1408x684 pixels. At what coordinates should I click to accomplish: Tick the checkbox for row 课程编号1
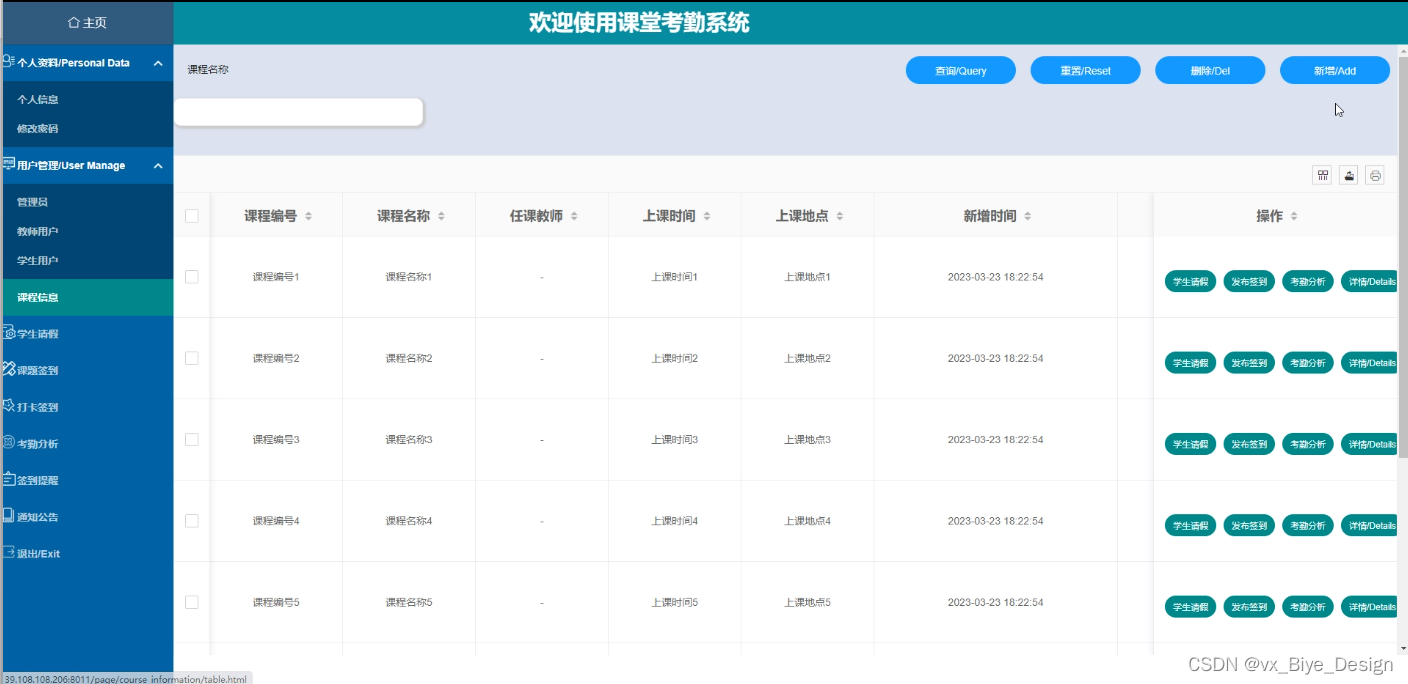(192, 277)
